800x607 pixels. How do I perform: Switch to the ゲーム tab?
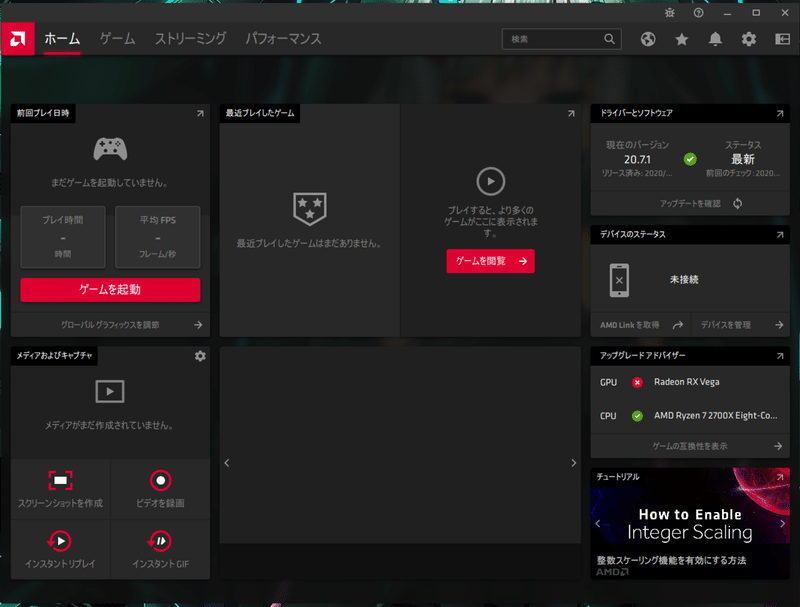tap(115, 39)
